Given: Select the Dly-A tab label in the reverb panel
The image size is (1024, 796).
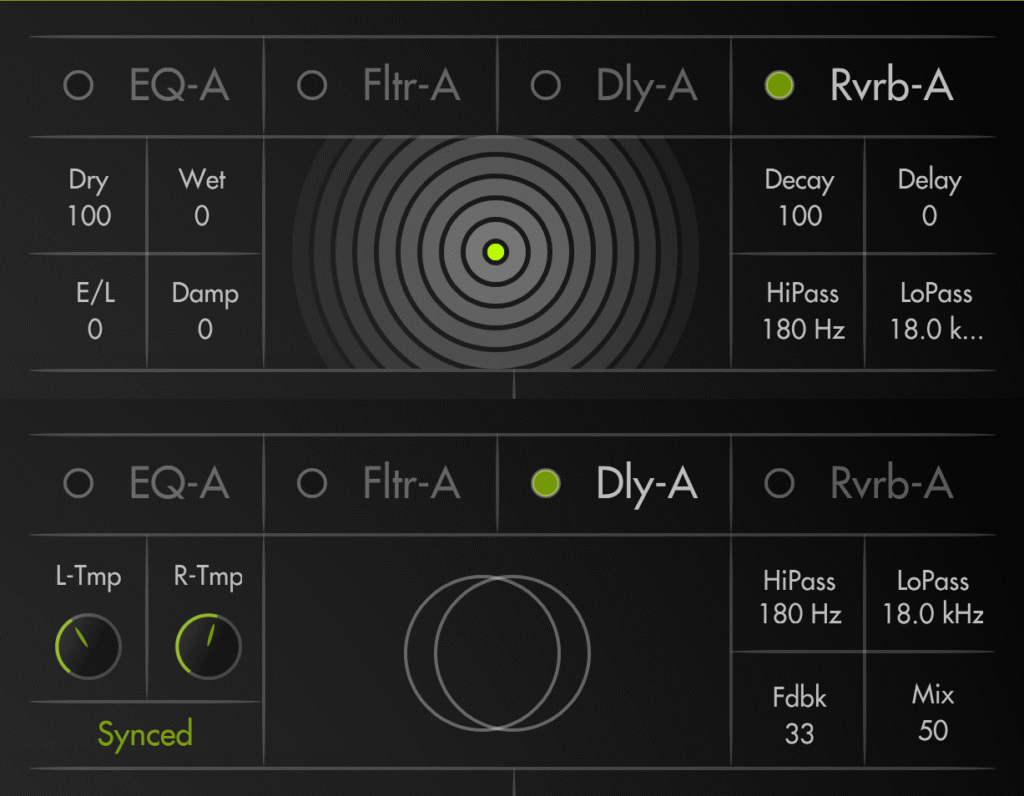Looking at the screenshot, I should (x=646, y=86).
